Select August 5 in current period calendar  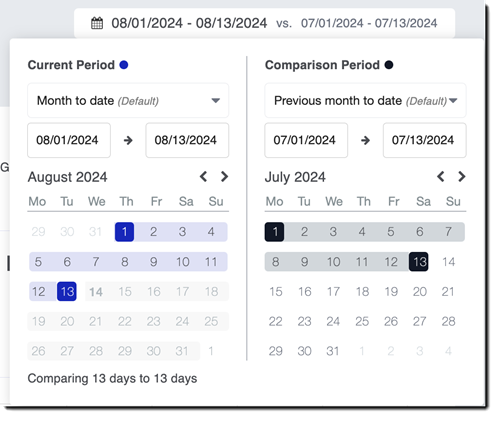pos(38,262)
